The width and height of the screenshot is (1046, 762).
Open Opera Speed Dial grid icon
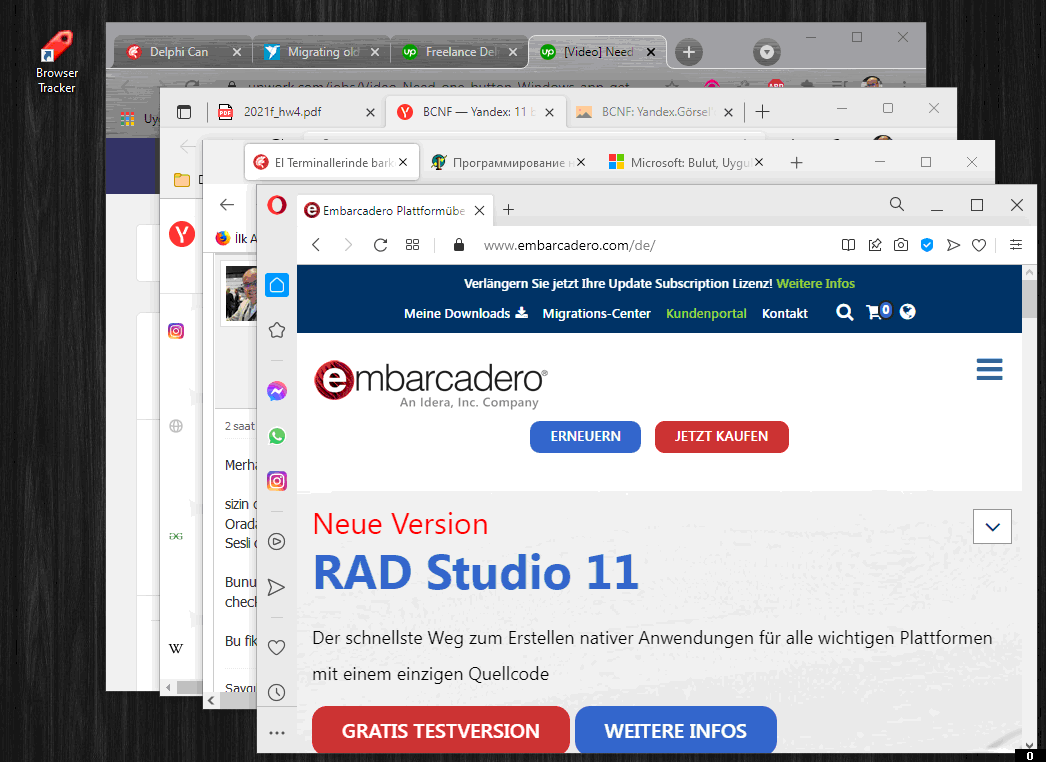412,246
